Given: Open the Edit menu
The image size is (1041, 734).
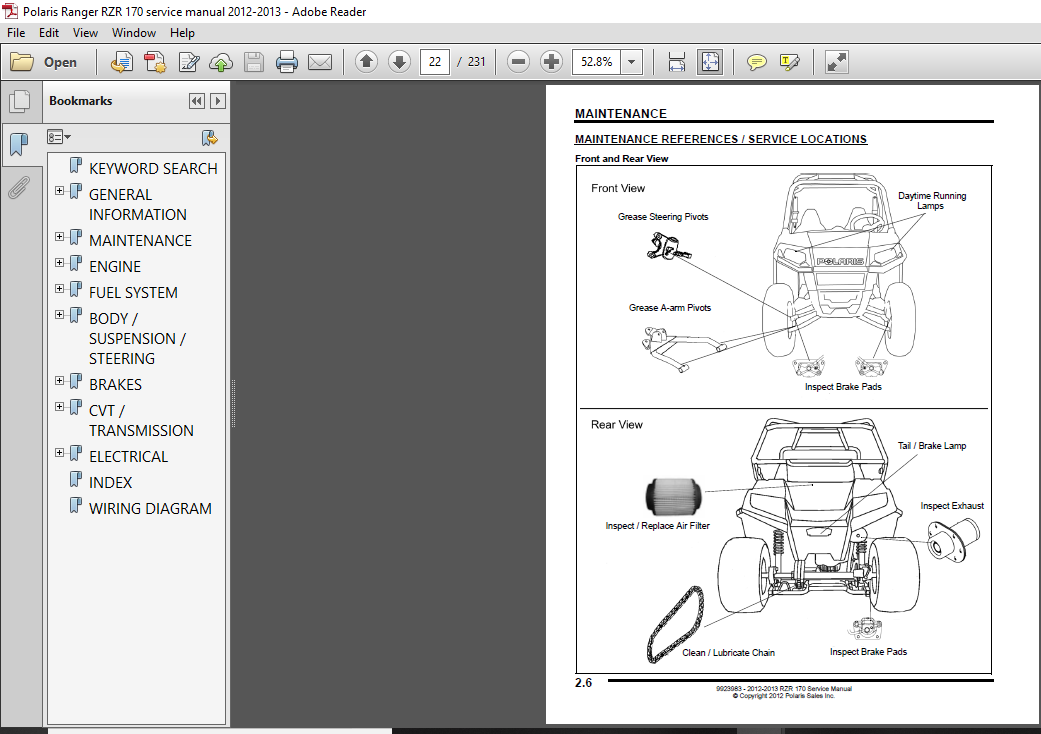Looking at the screenshot, I should point(48,33).
